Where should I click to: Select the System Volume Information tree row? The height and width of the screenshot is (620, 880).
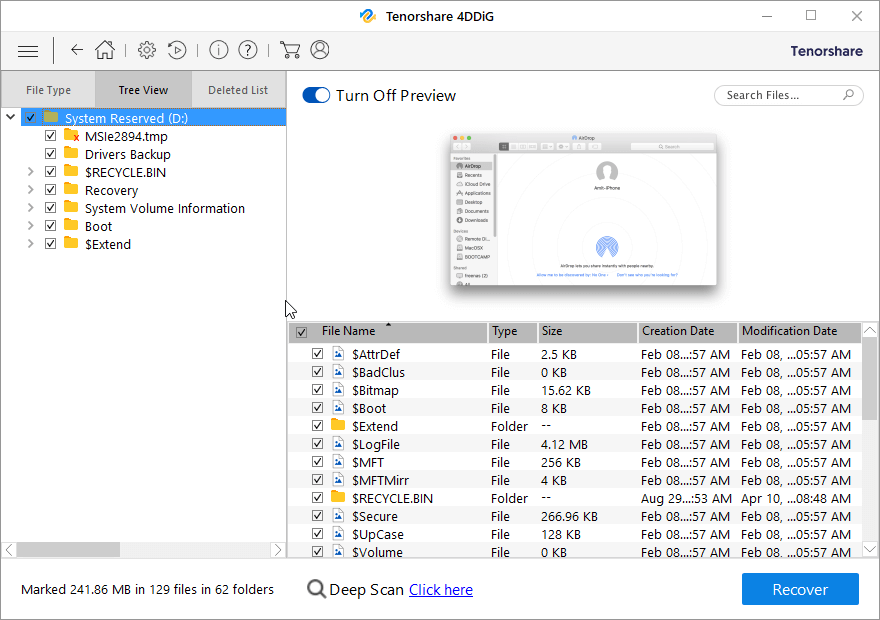click(x=164, y=208)
